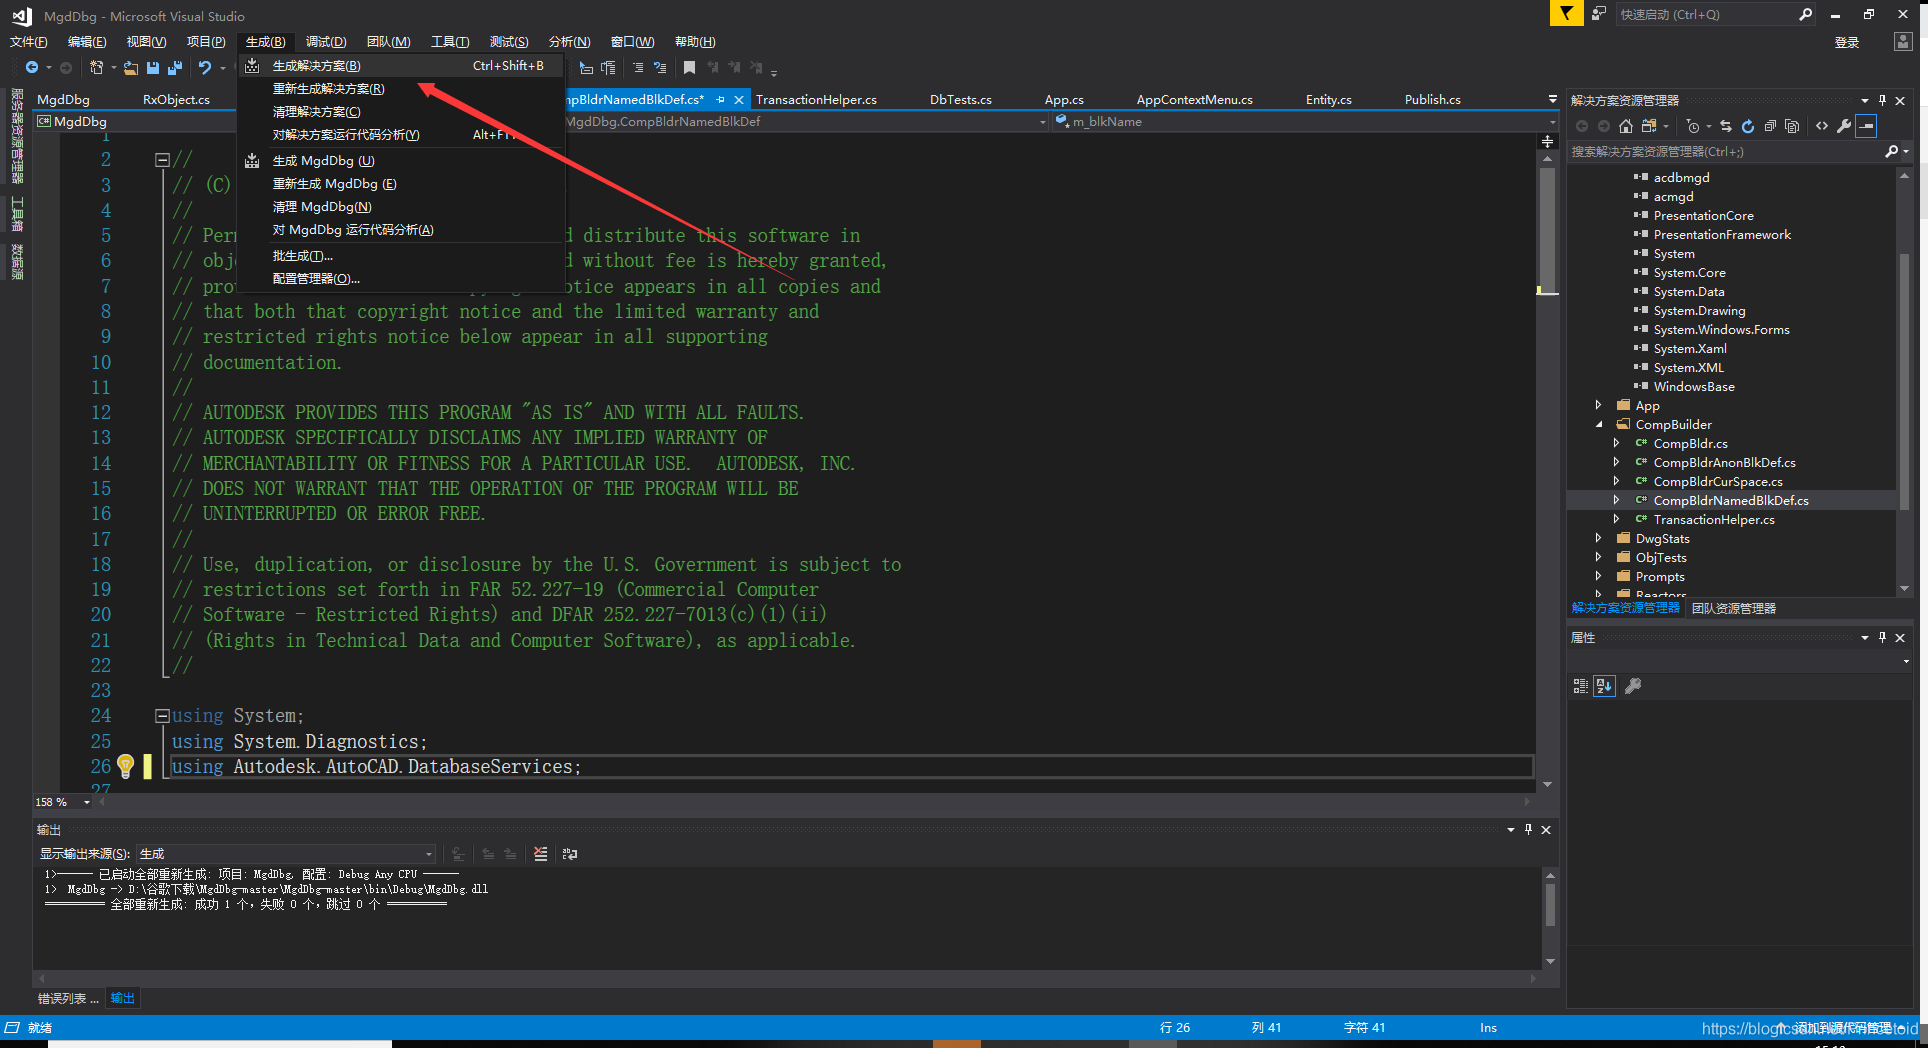Select 清理解决方案(C) menu entry

tap(400, 112)
